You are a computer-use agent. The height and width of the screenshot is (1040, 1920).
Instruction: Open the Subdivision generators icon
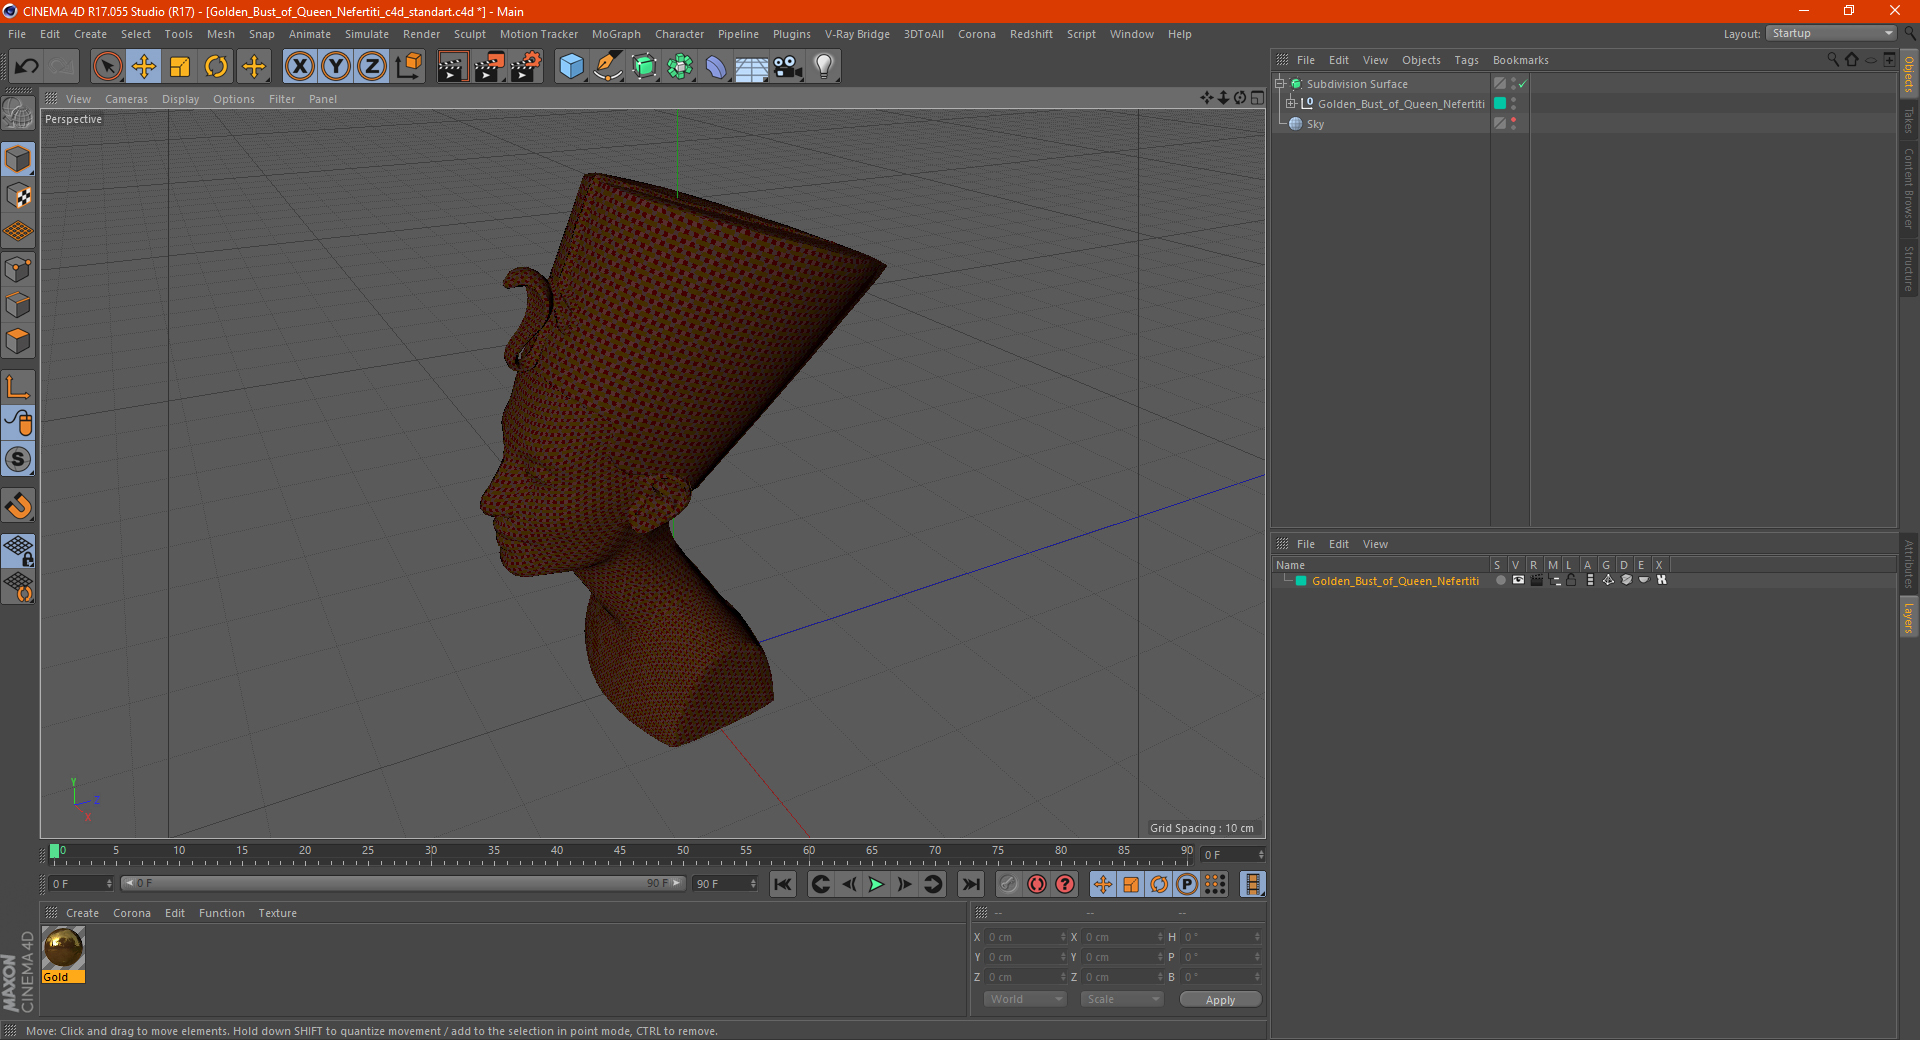(644, 67)
